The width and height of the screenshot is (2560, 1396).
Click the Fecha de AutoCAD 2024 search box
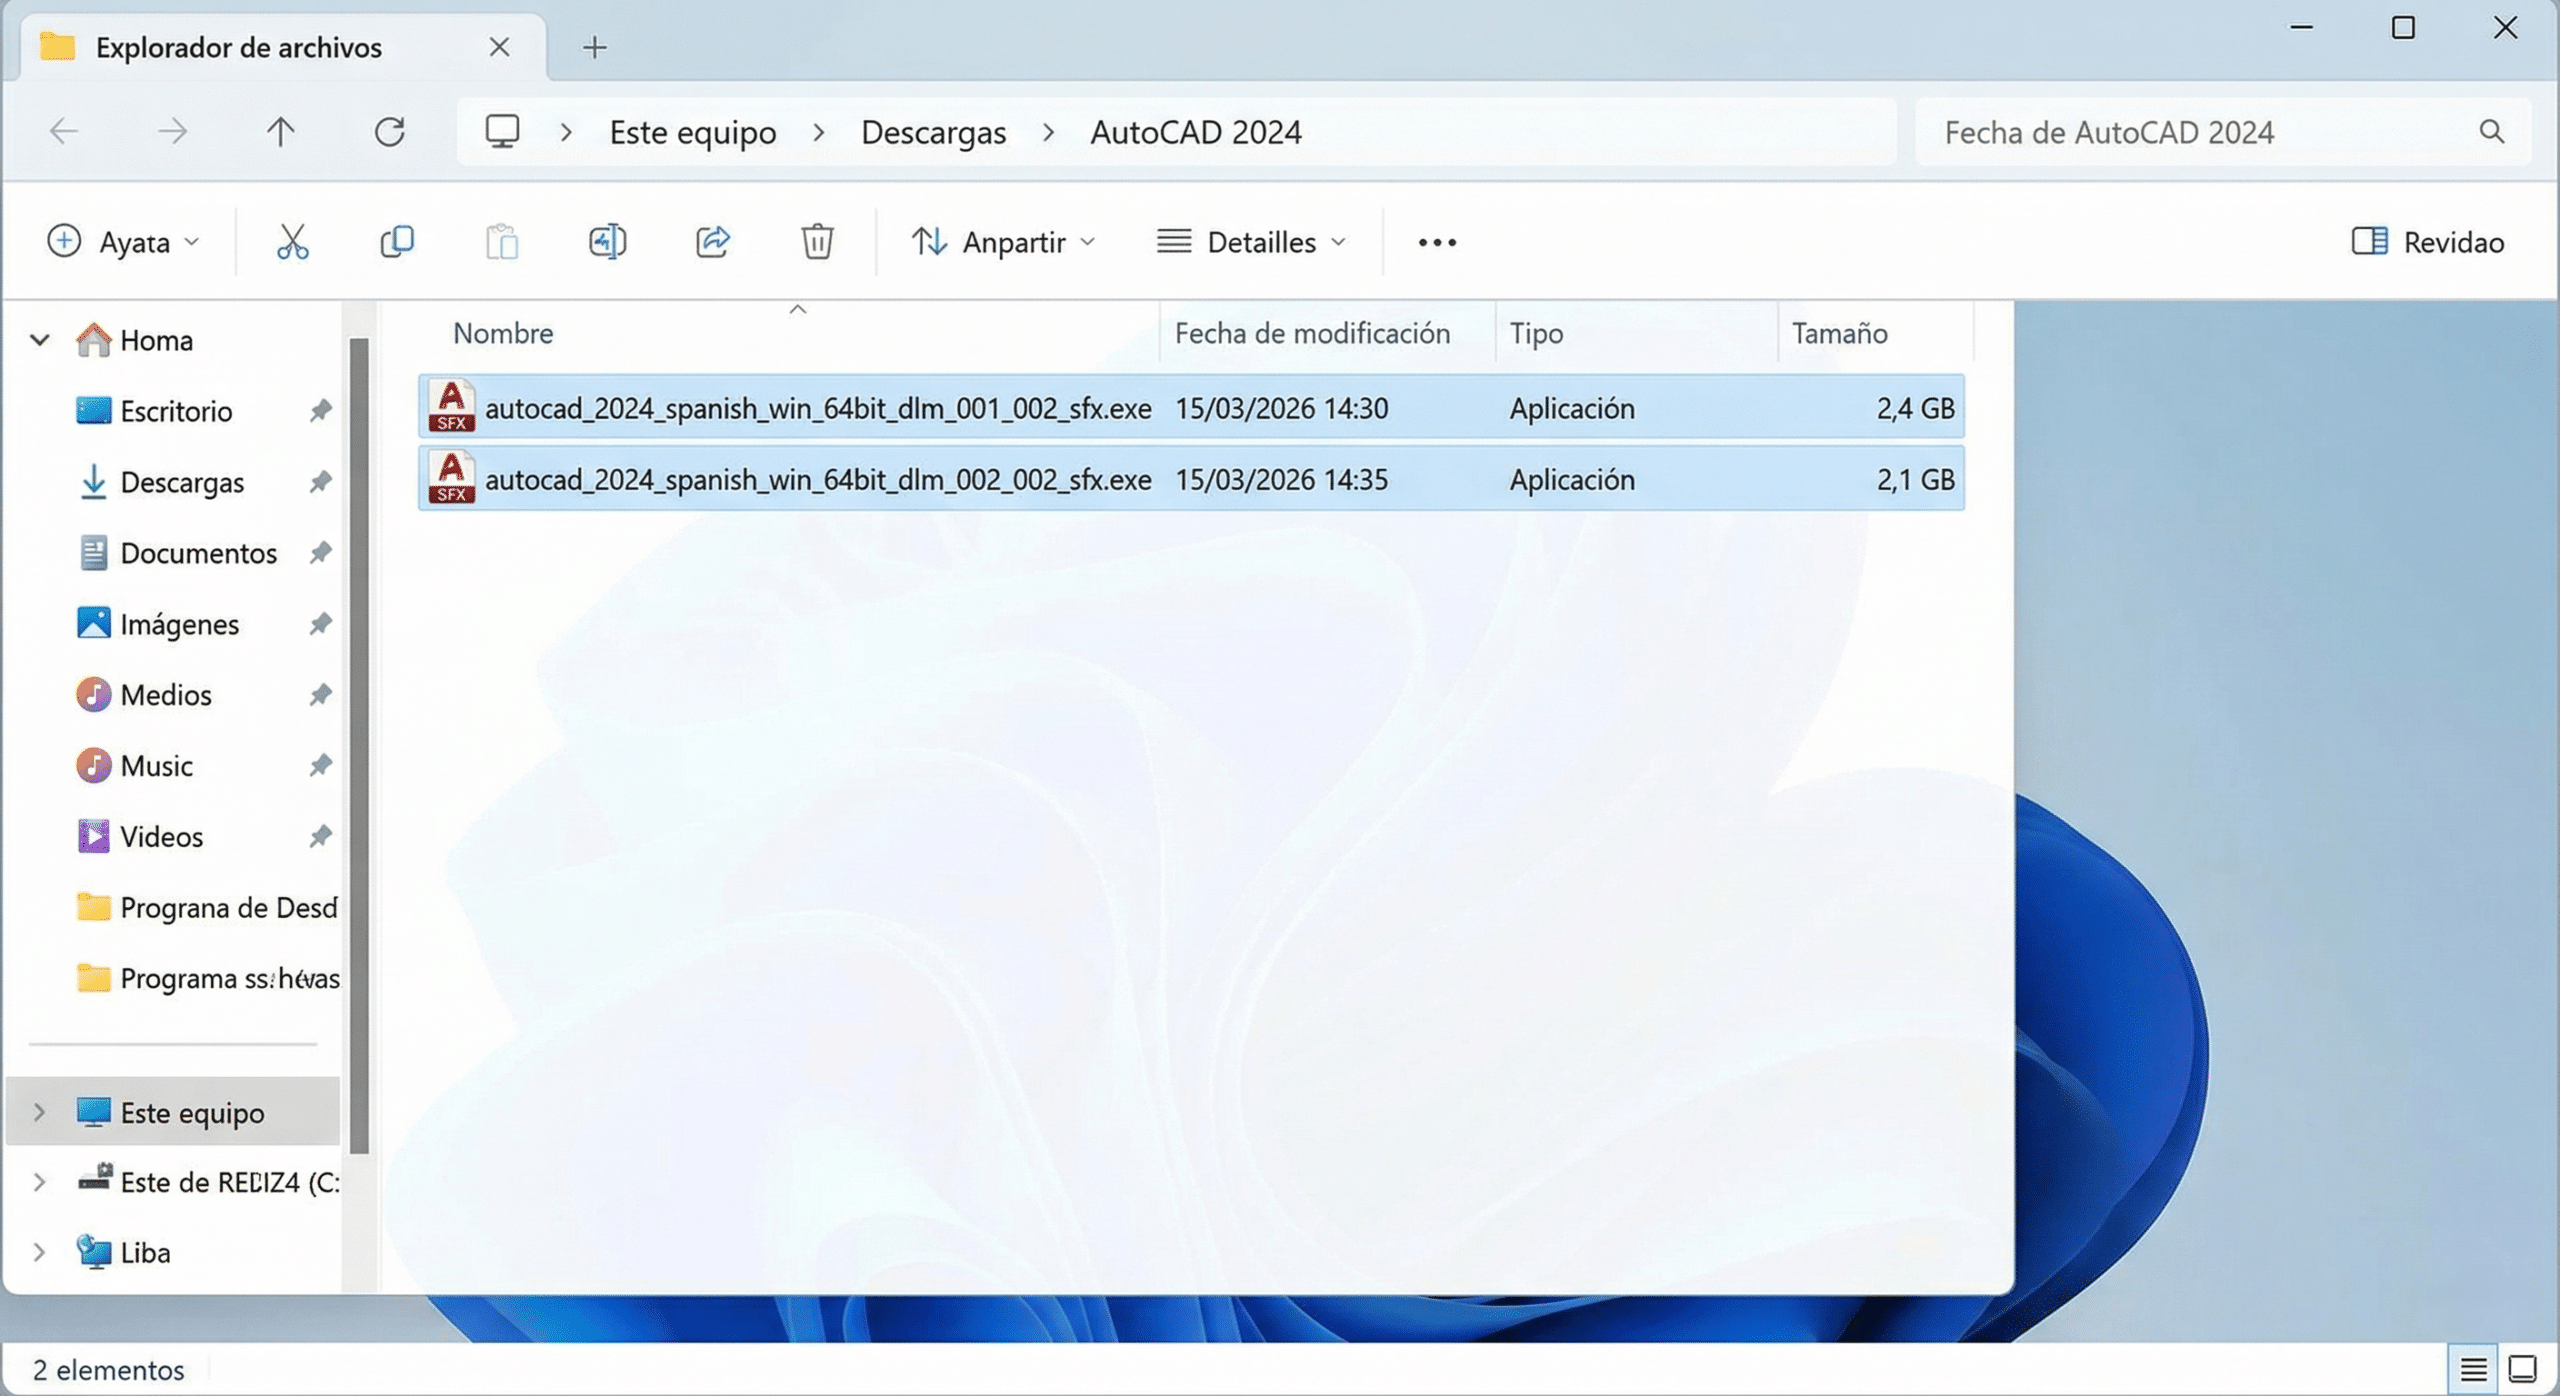(x=2200, y=131)
